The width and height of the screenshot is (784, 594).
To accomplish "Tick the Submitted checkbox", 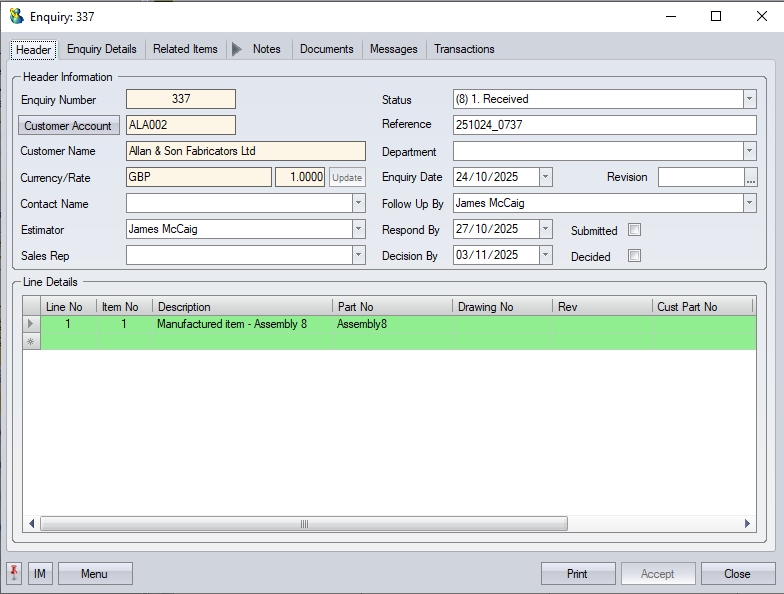I will tap(634, 230).
